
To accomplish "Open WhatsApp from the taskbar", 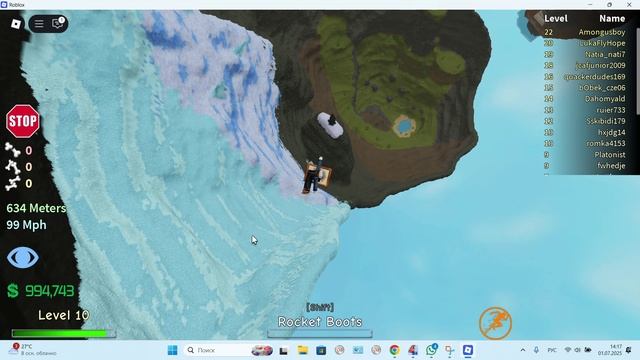I will coord(431,350).
